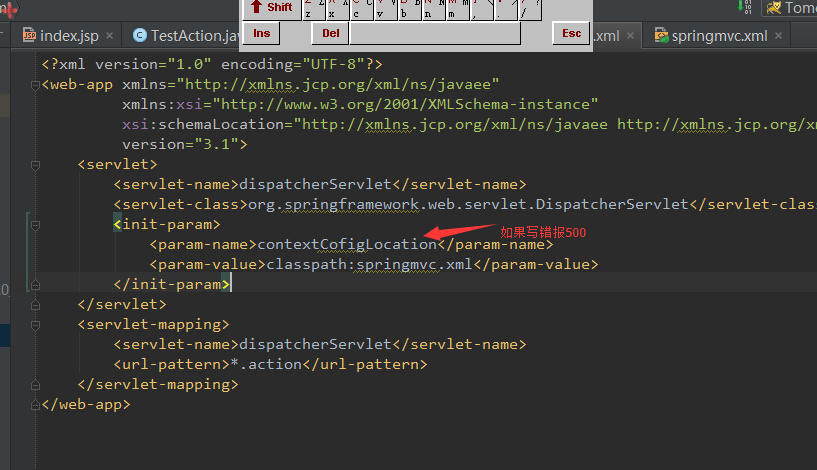Close the partially hidden .xml tab

tap(630, 35)
